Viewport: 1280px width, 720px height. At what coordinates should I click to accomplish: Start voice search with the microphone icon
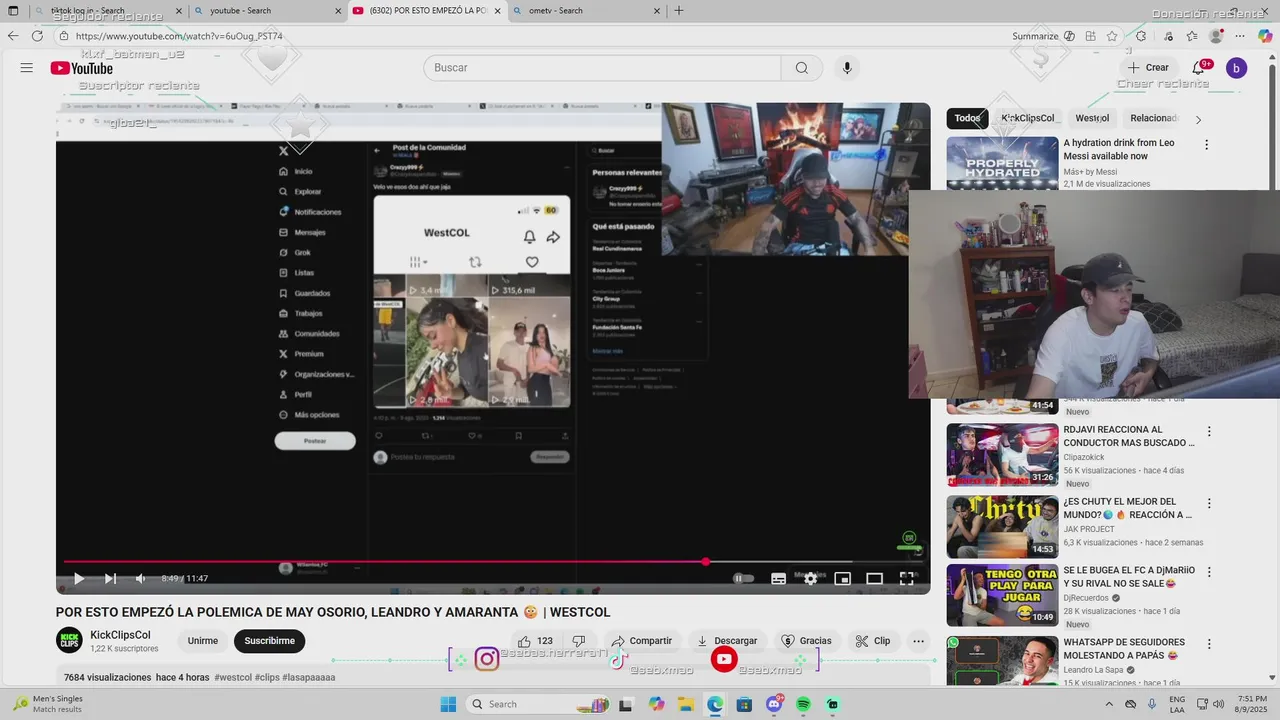pos(847,68)
